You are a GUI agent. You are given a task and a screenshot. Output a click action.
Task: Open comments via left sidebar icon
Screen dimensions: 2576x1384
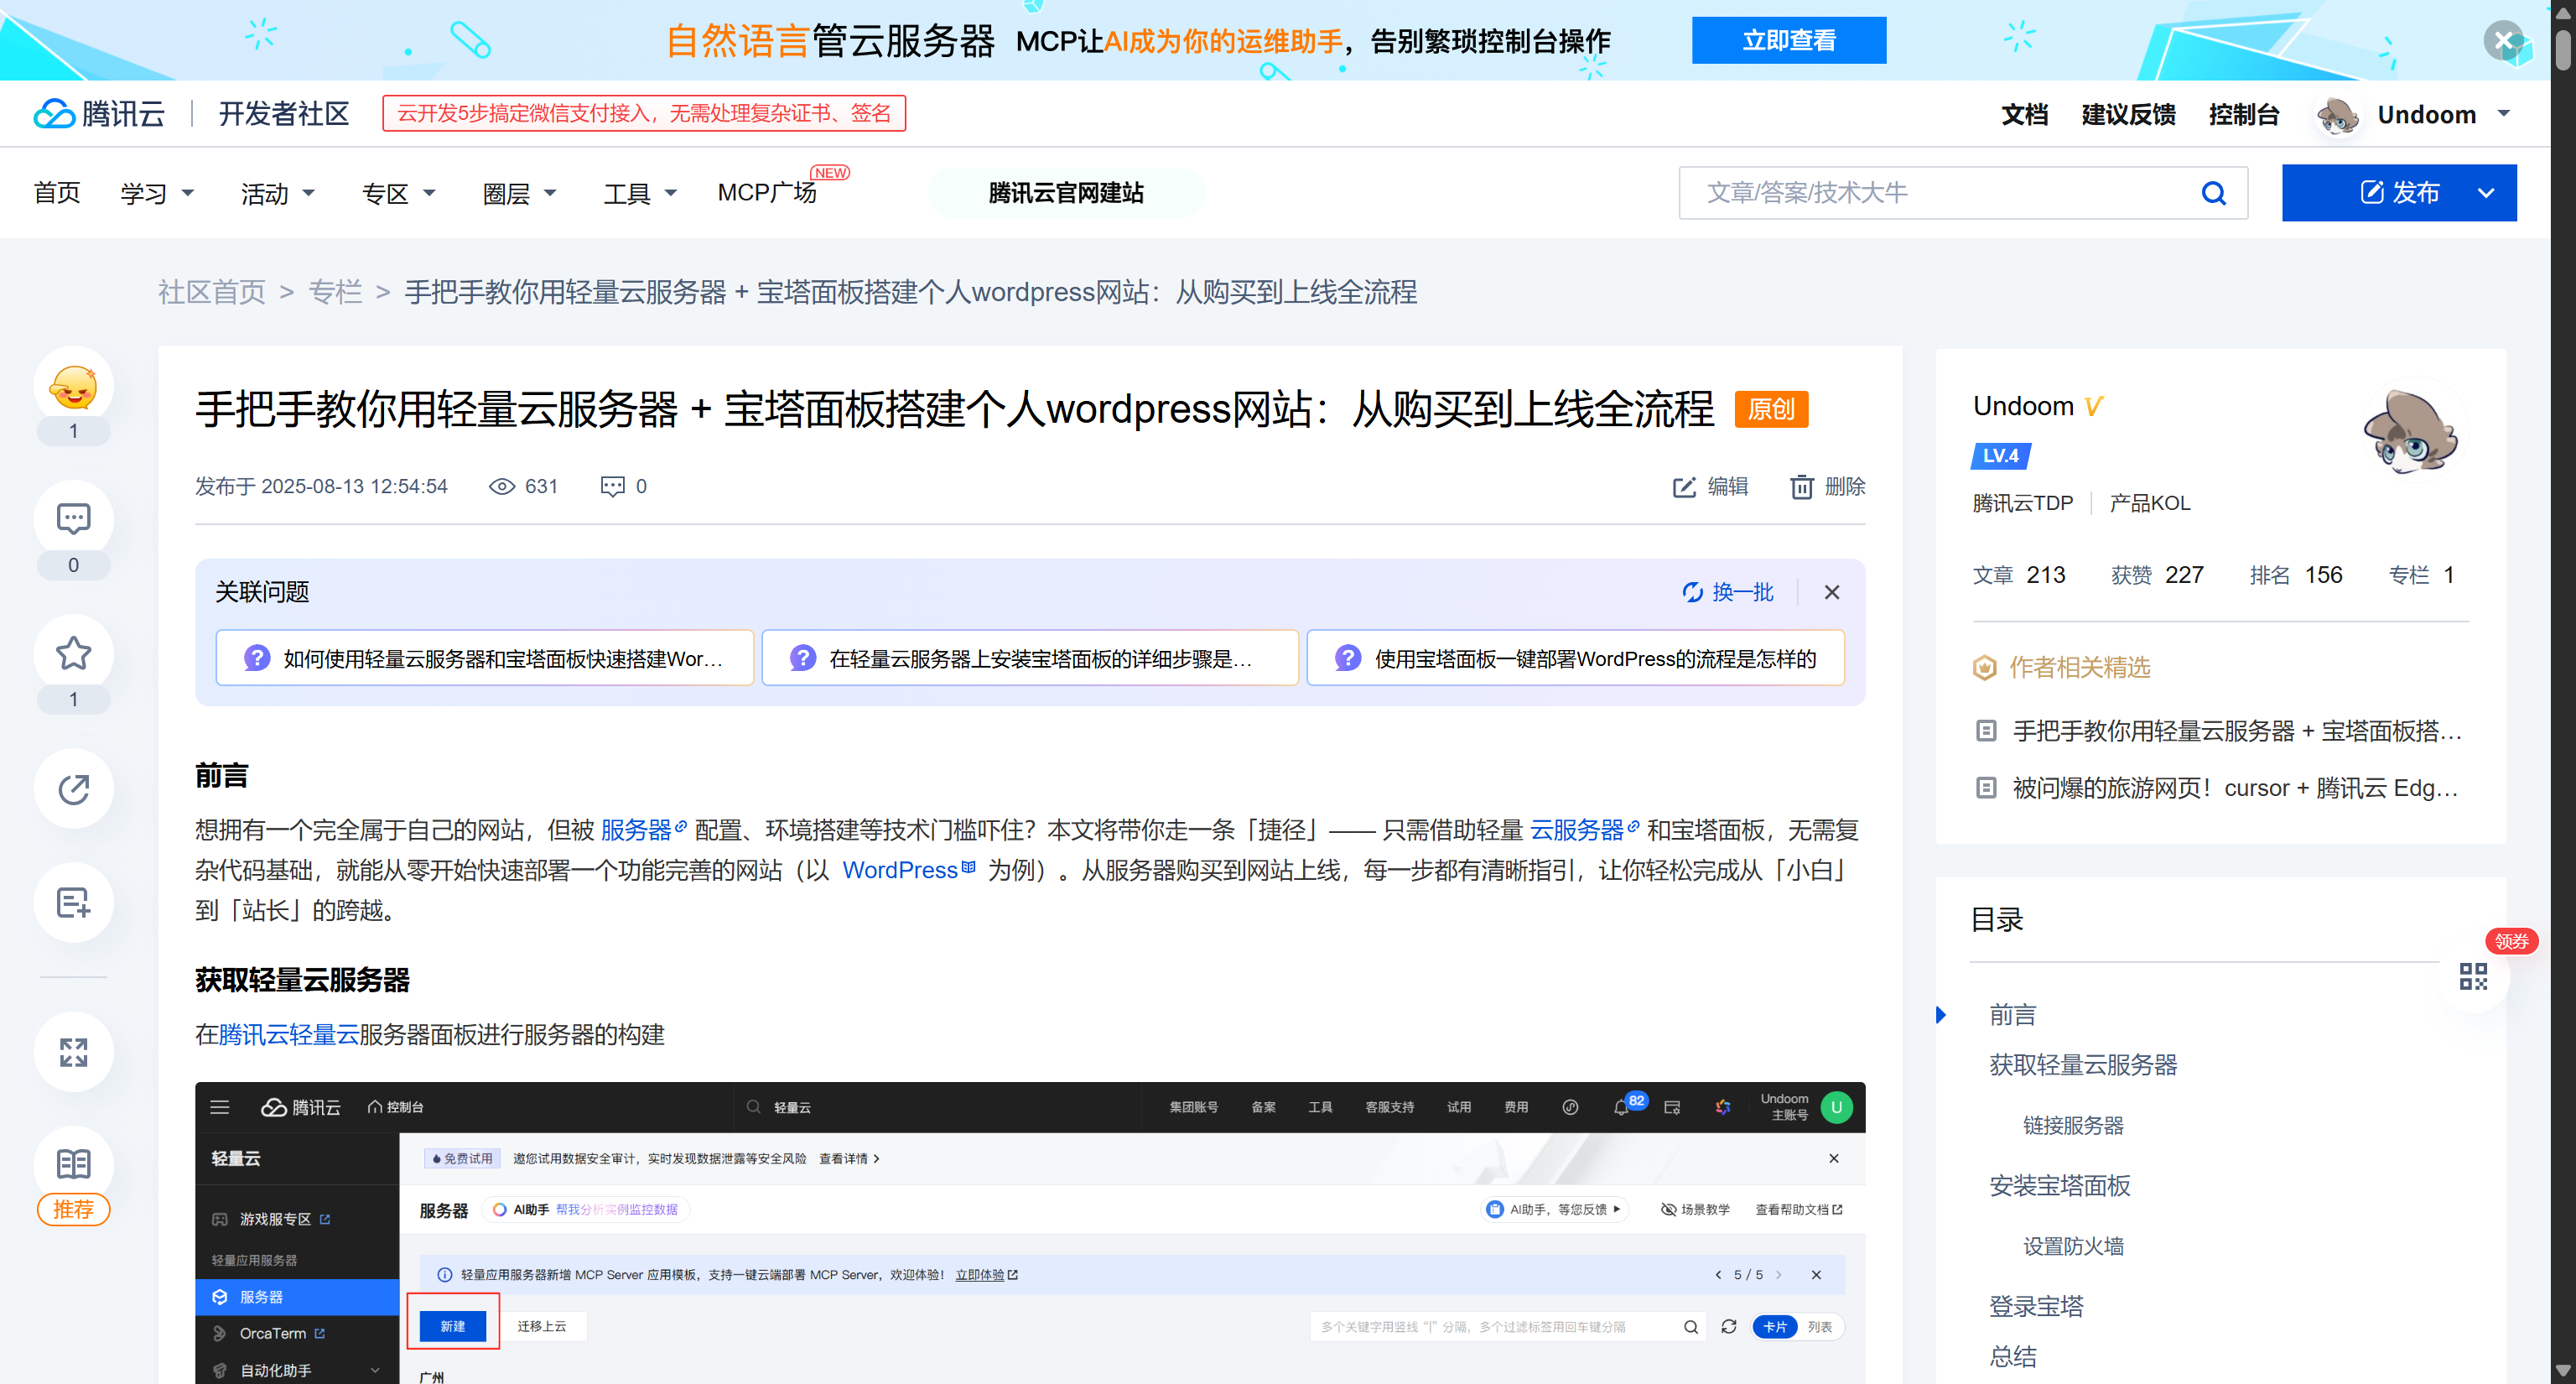pyautogui.click(x=73, y=519)
